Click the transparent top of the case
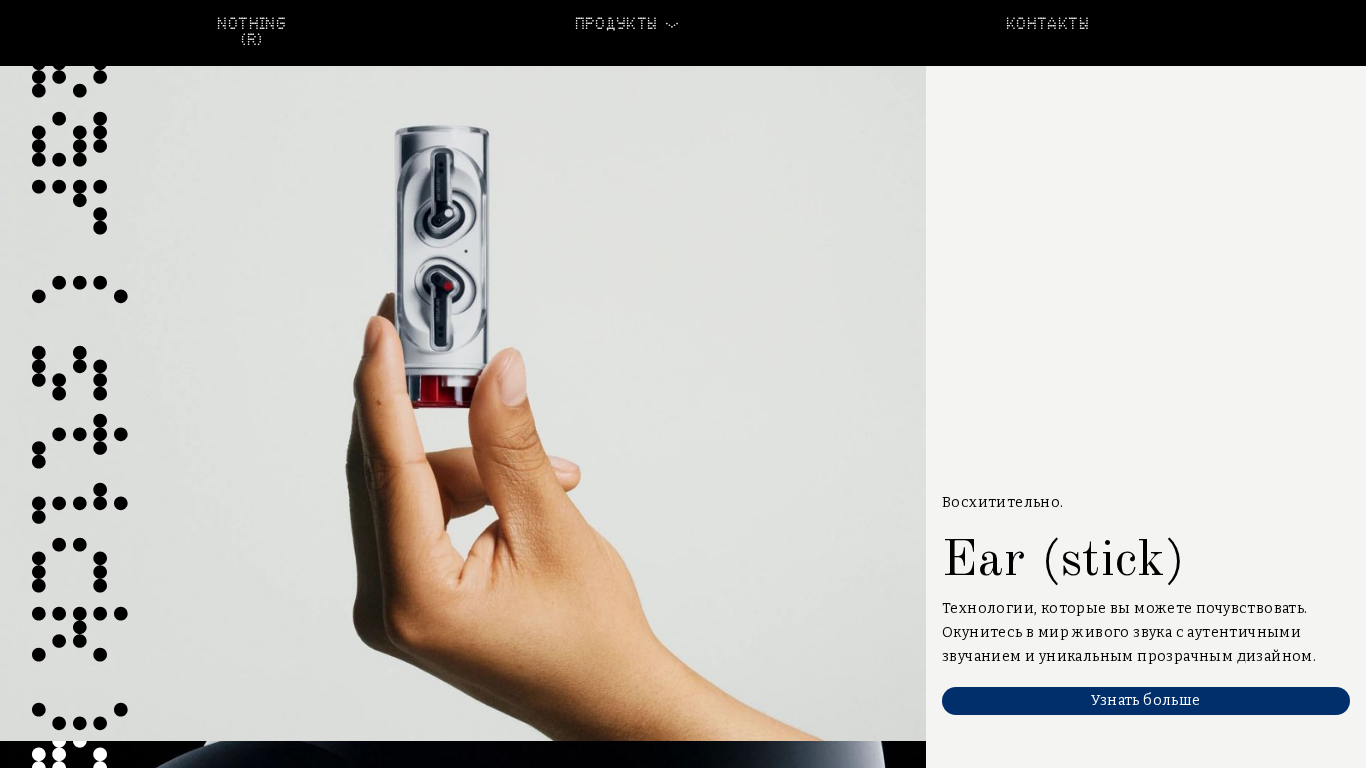 442,137
